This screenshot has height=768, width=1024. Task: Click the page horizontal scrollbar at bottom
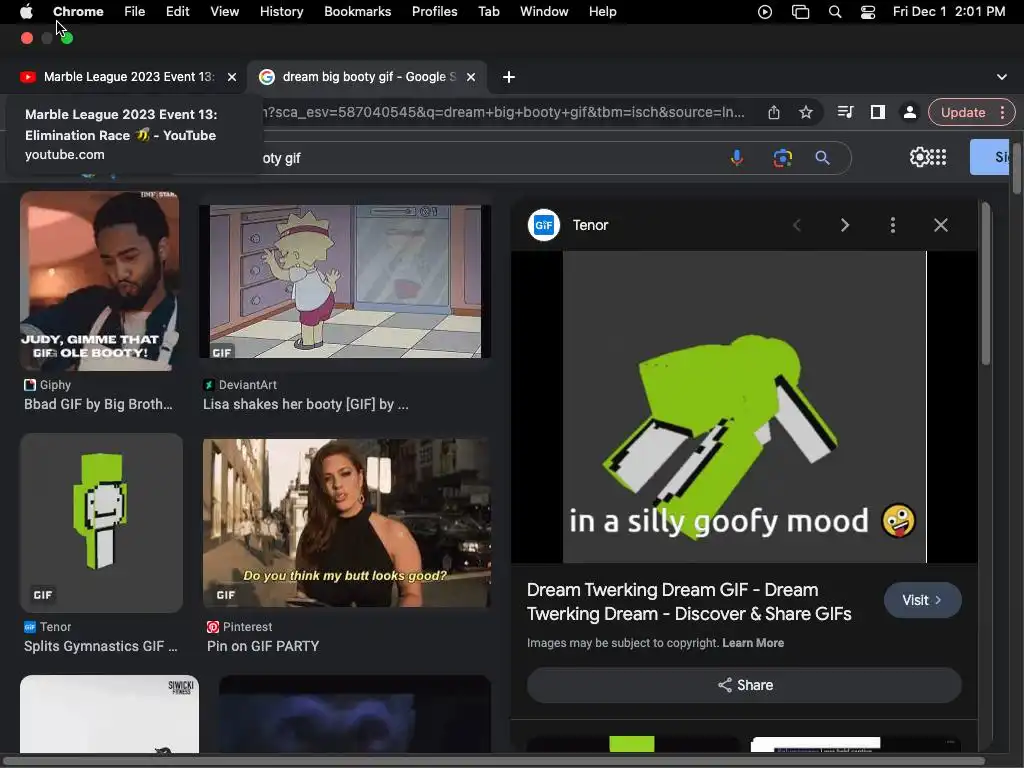493,761
